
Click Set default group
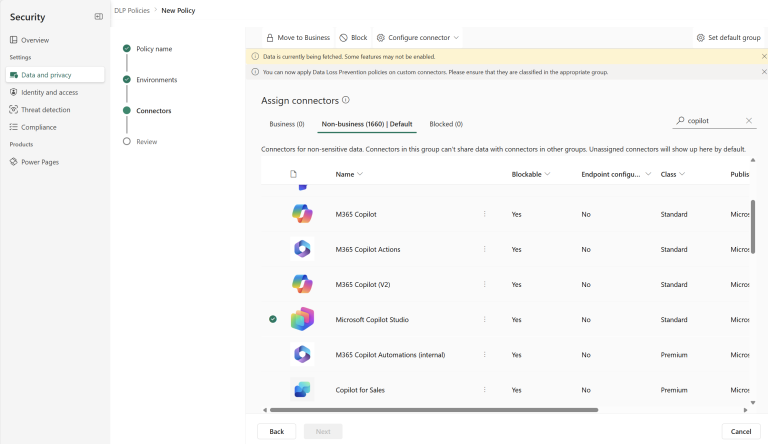click(x=728, y=38)
